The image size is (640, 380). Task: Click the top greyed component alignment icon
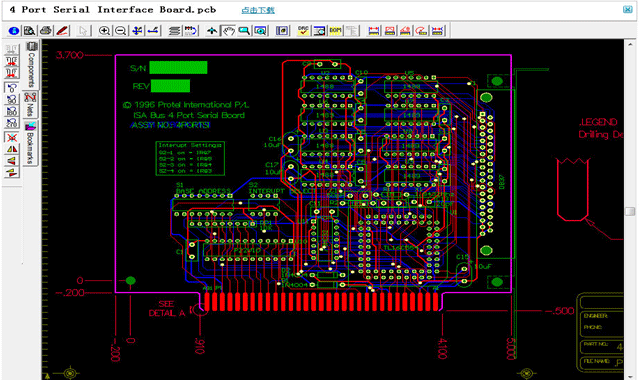(x=11, y=49)
